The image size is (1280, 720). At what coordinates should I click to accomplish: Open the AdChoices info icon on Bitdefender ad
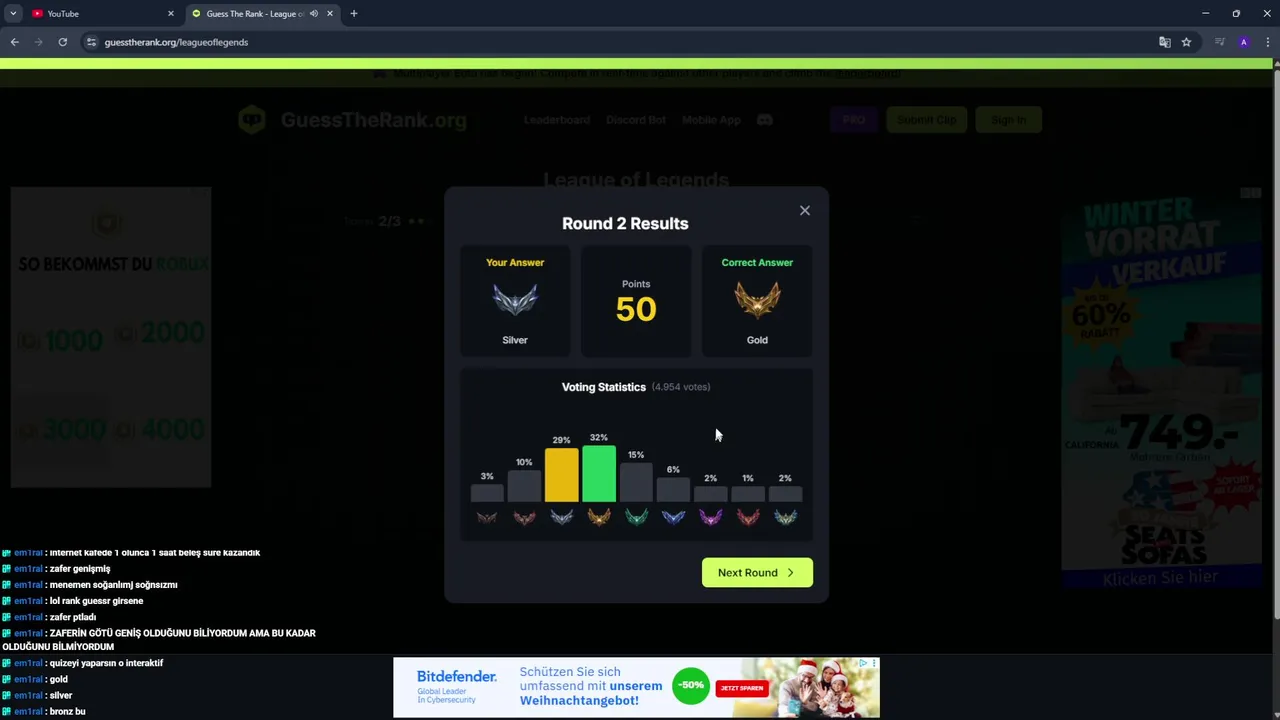(863, 663)
